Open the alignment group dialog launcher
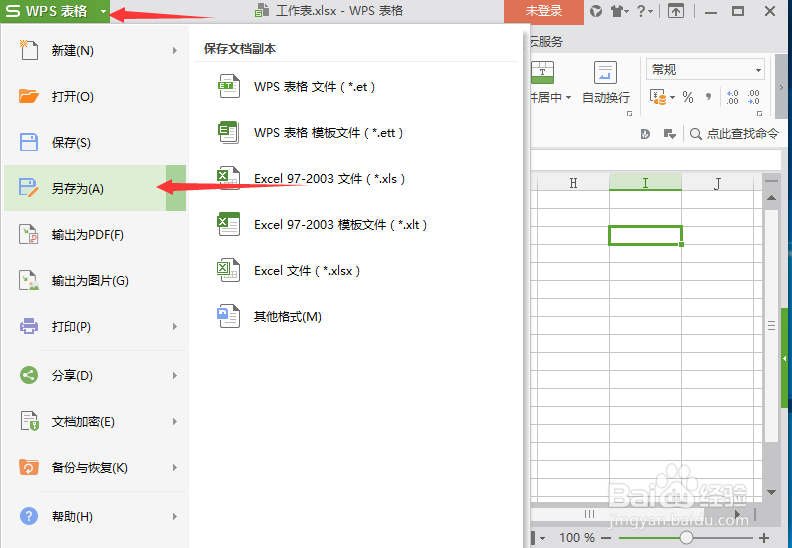The image size is (792, 548). (629, 114)
